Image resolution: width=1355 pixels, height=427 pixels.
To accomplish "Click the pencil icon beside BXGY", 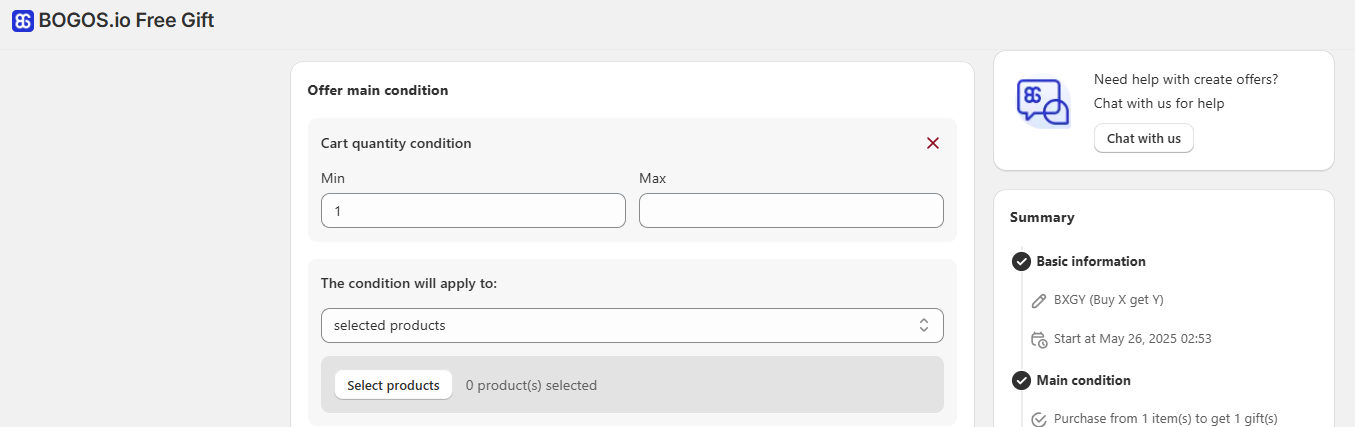I will point(1038,300).
